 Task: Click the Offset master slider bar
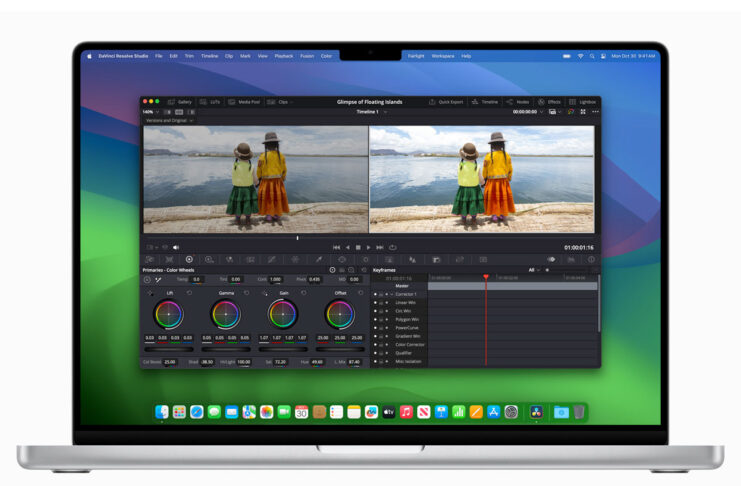click(340, 349)
